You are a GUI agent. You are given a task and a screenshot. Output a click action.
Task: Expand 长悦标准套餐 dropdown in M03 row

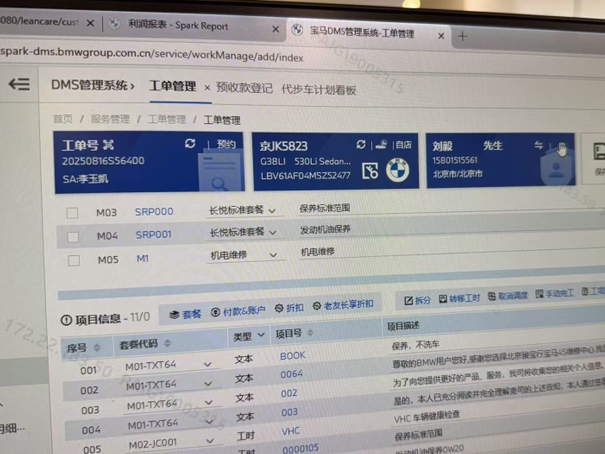(x=272, y=211)
